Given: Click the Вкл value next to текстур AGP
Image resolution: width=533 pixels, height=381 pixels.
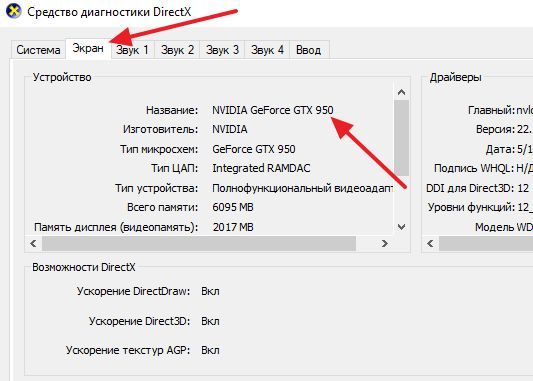Looking at the screenshot, I should [x=210, y=350].
